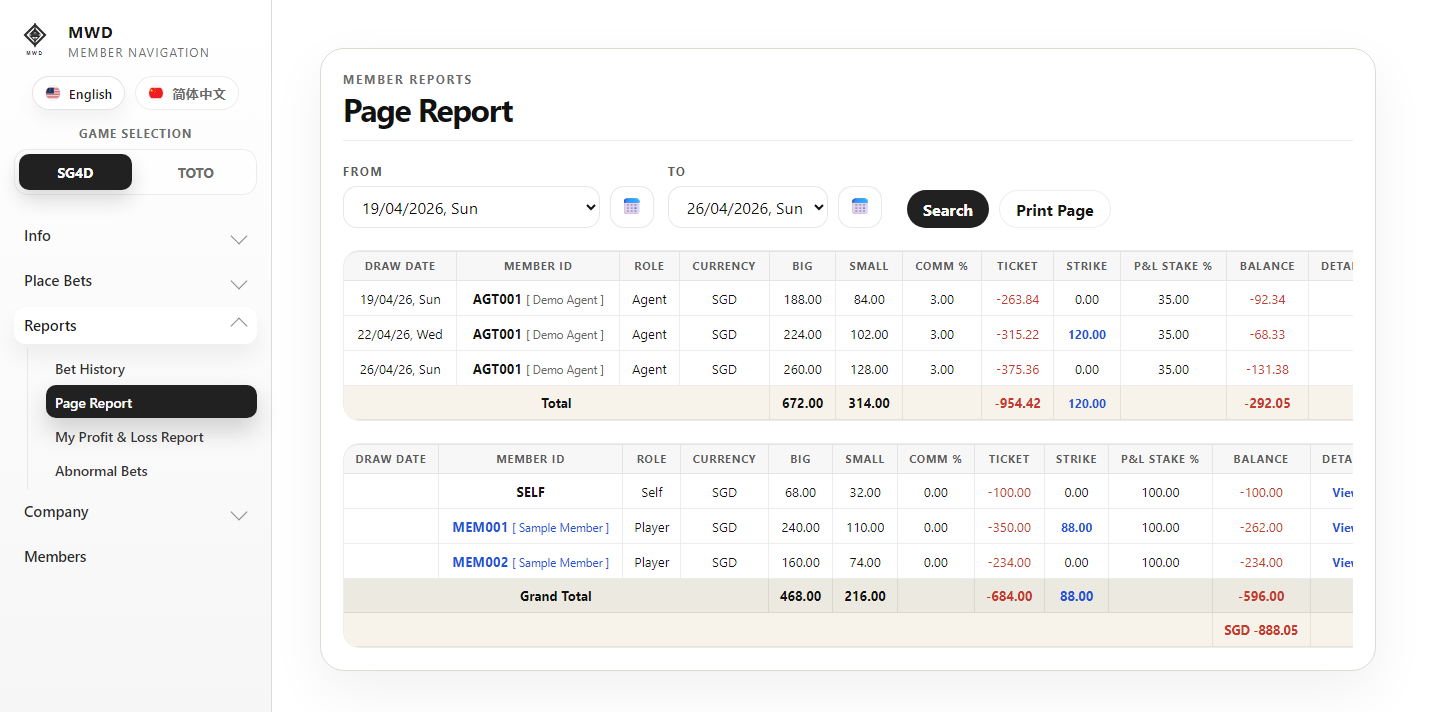Click the first table's DRAW DATE column header
This screenshot has width=1440, height=712.
400,266
